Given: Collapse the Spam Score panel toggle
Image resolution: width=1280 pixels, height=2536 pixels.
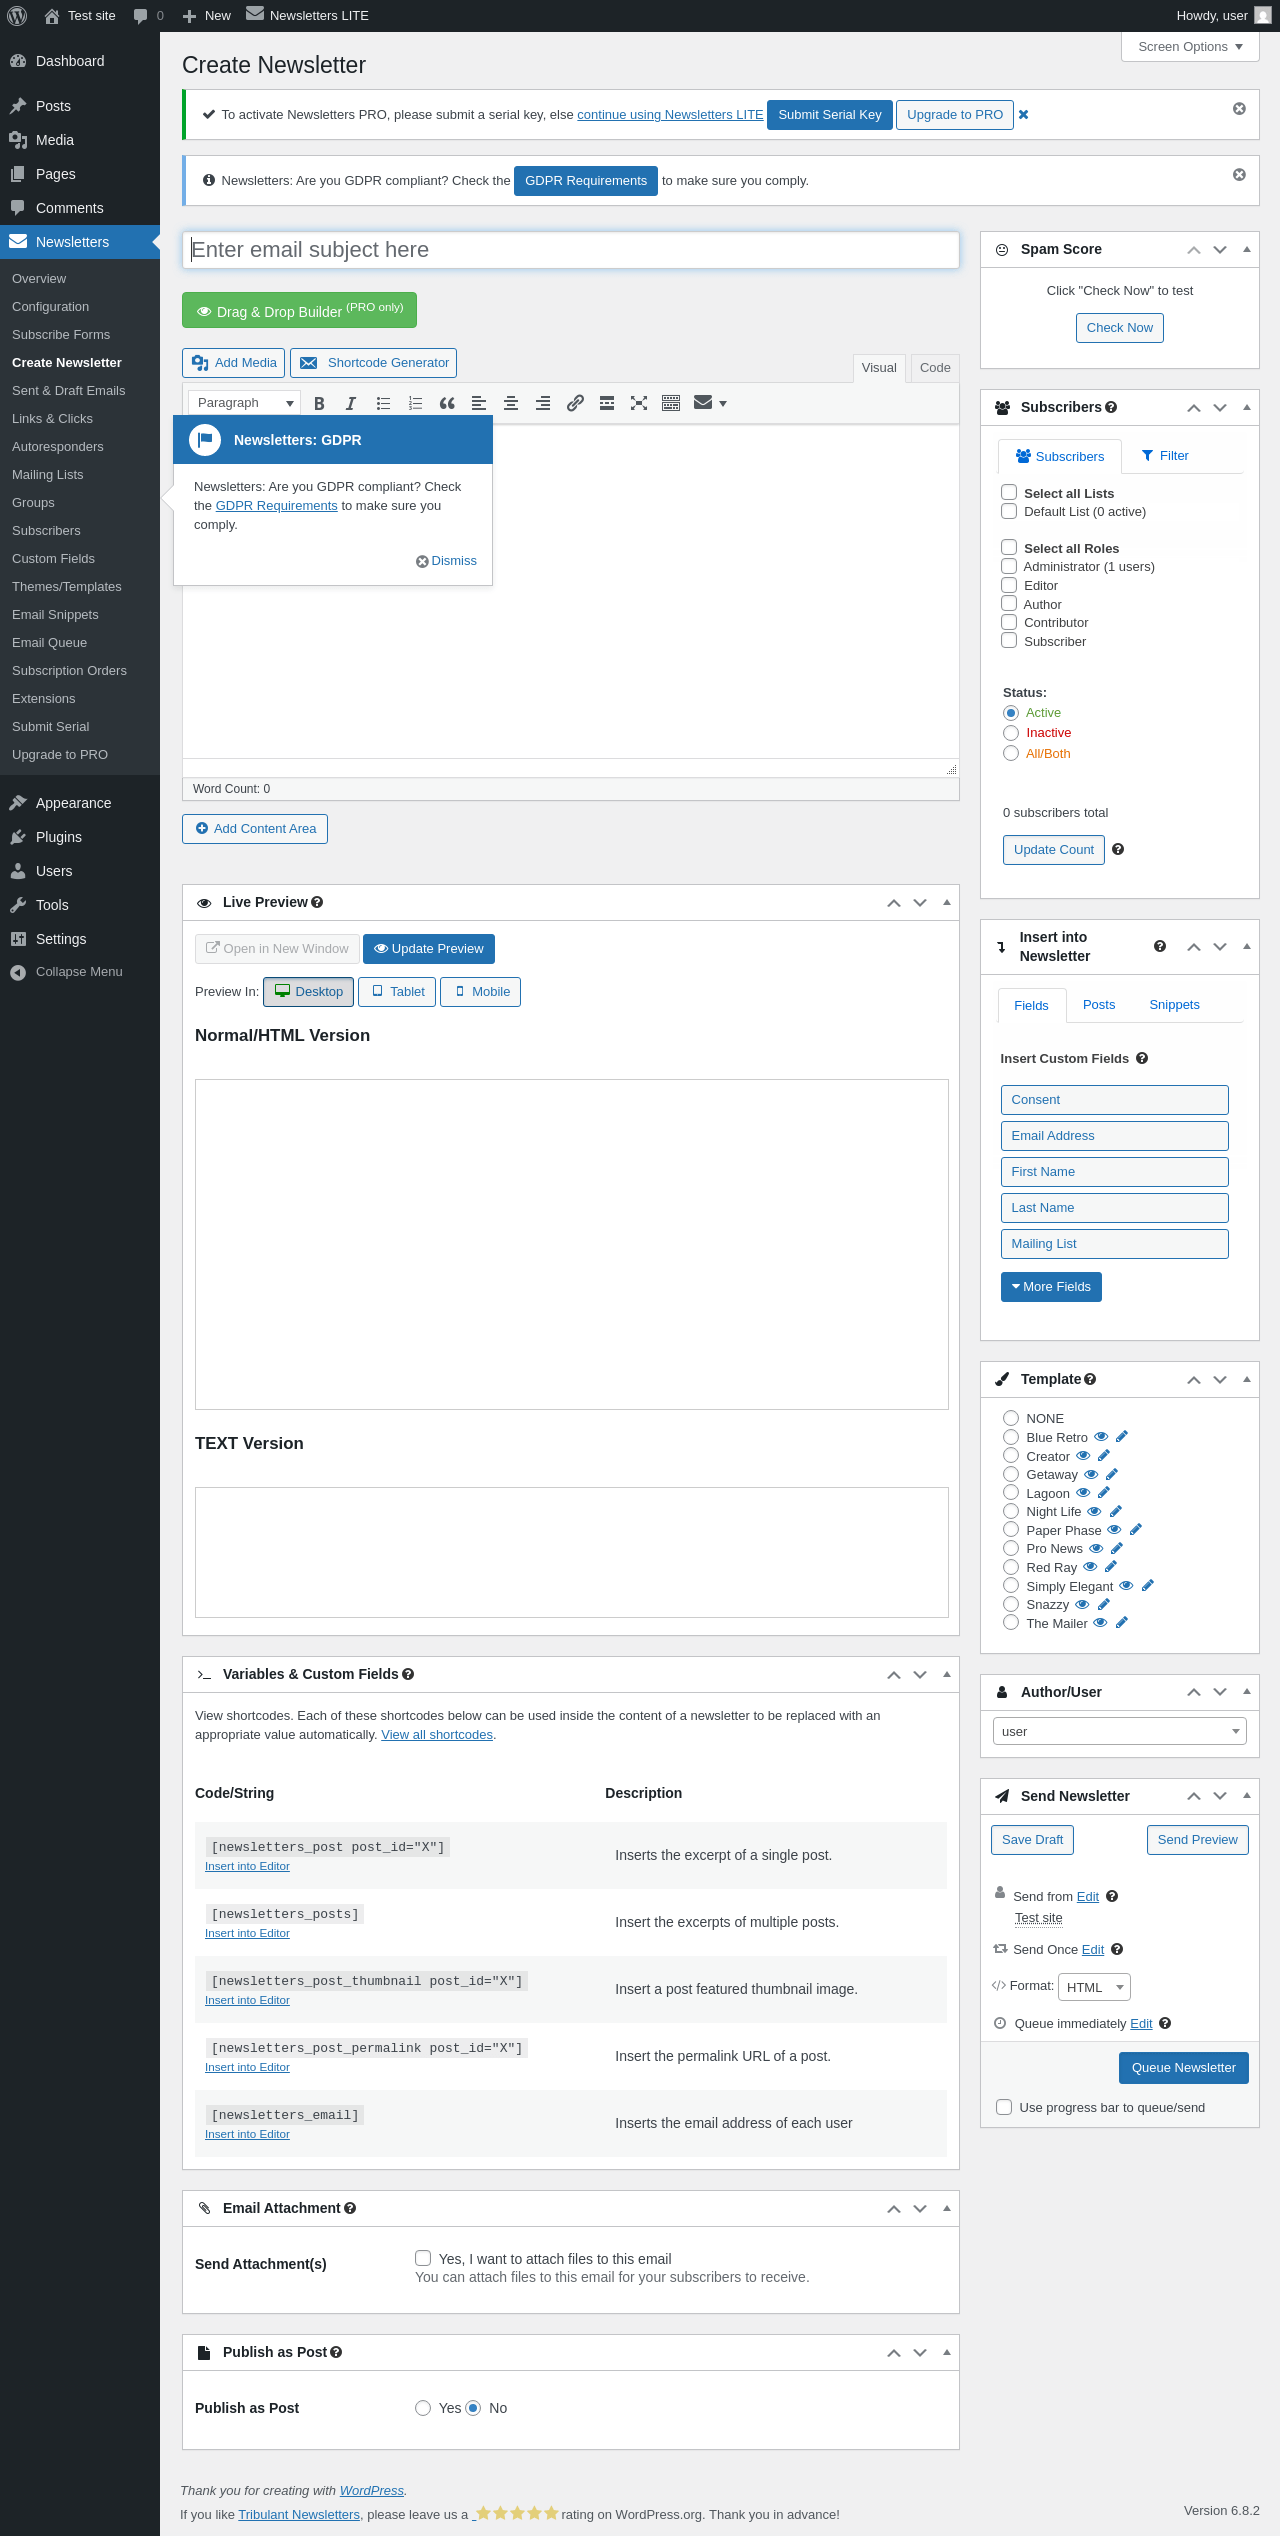Looking at the screenshot, I should (1246, 249).
